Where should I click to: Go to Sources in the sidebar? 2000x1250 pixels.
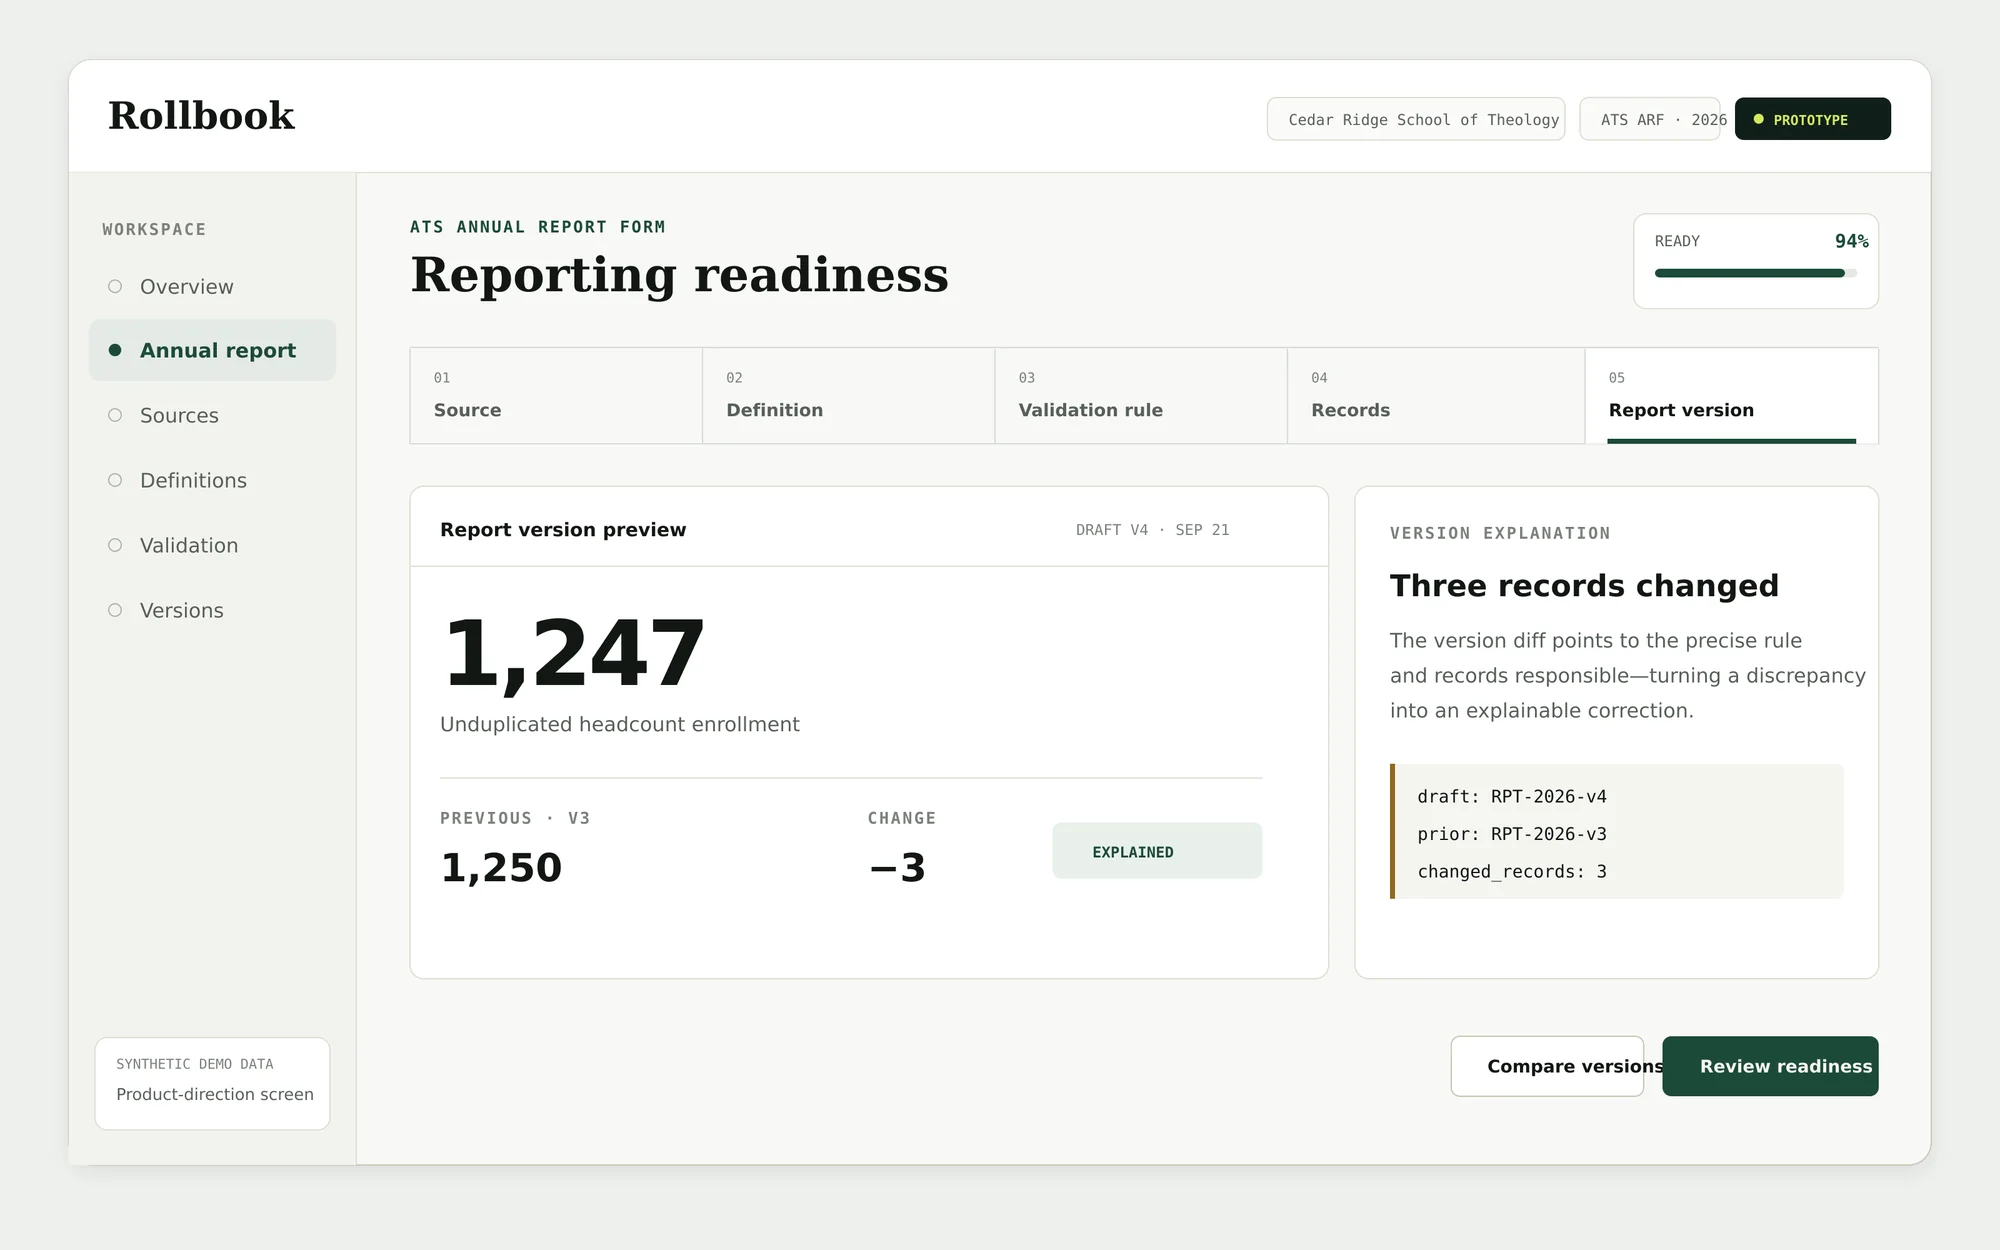(212, 415)
